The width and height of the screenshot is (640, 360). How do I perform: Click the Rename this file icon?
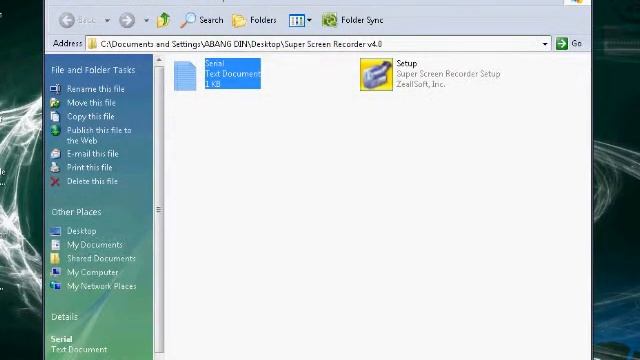point(55,89)
